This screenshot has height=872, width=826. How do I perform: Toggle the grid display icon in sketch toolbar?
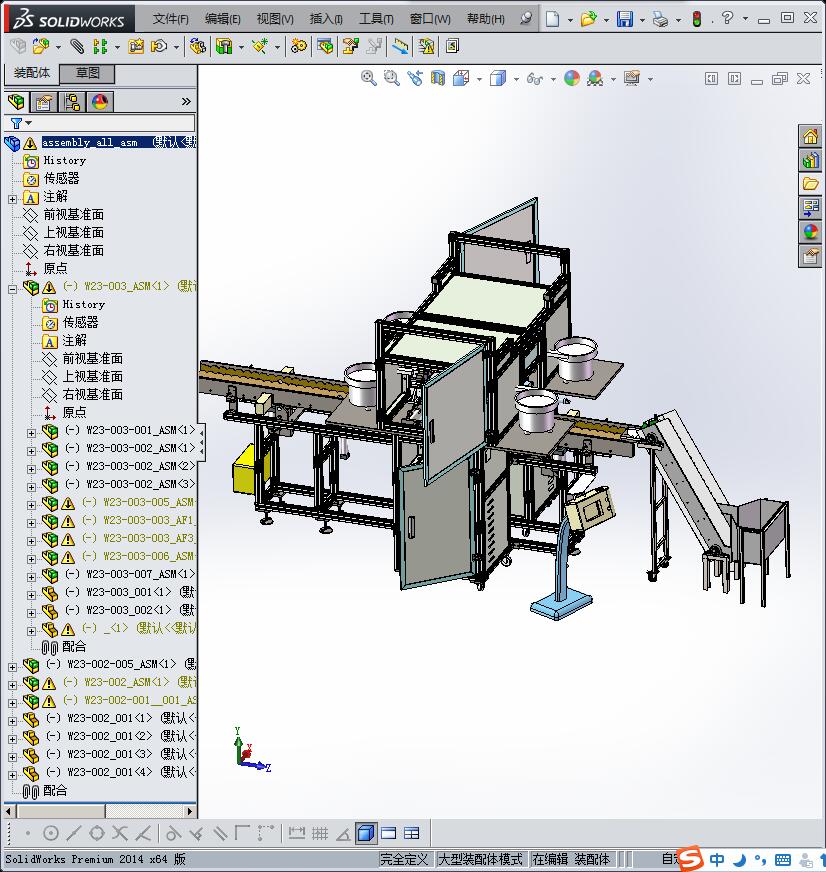point(320,833)
